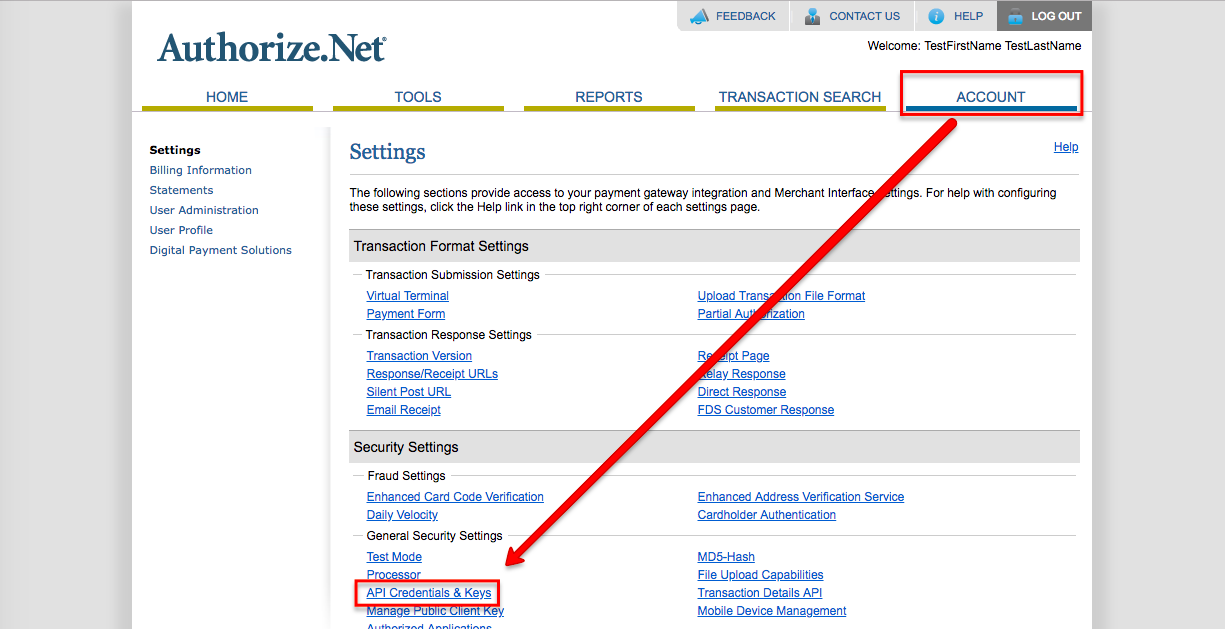This screenshot has width=1225, height=629.
Task: Open the Virtual Terminal link
Action: [408, 296]
